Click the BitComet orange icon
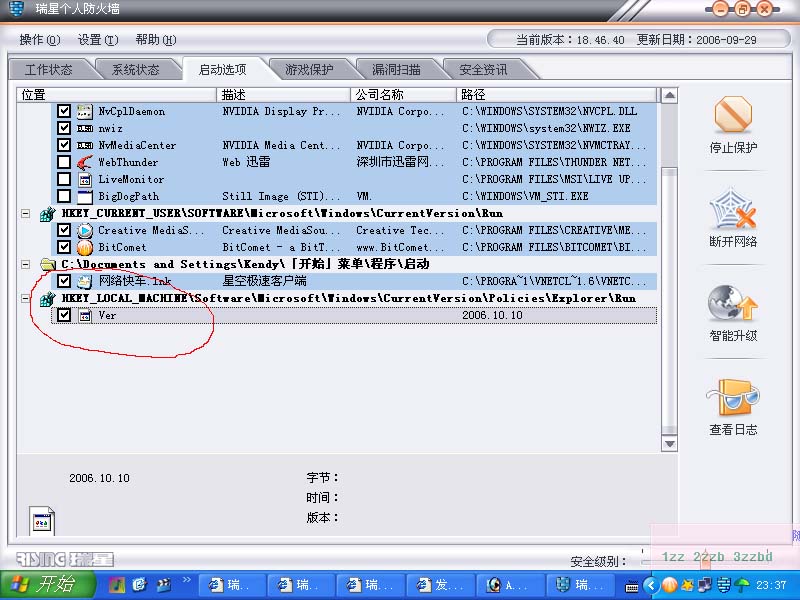800x600 pixels. [x=85, y=247]
